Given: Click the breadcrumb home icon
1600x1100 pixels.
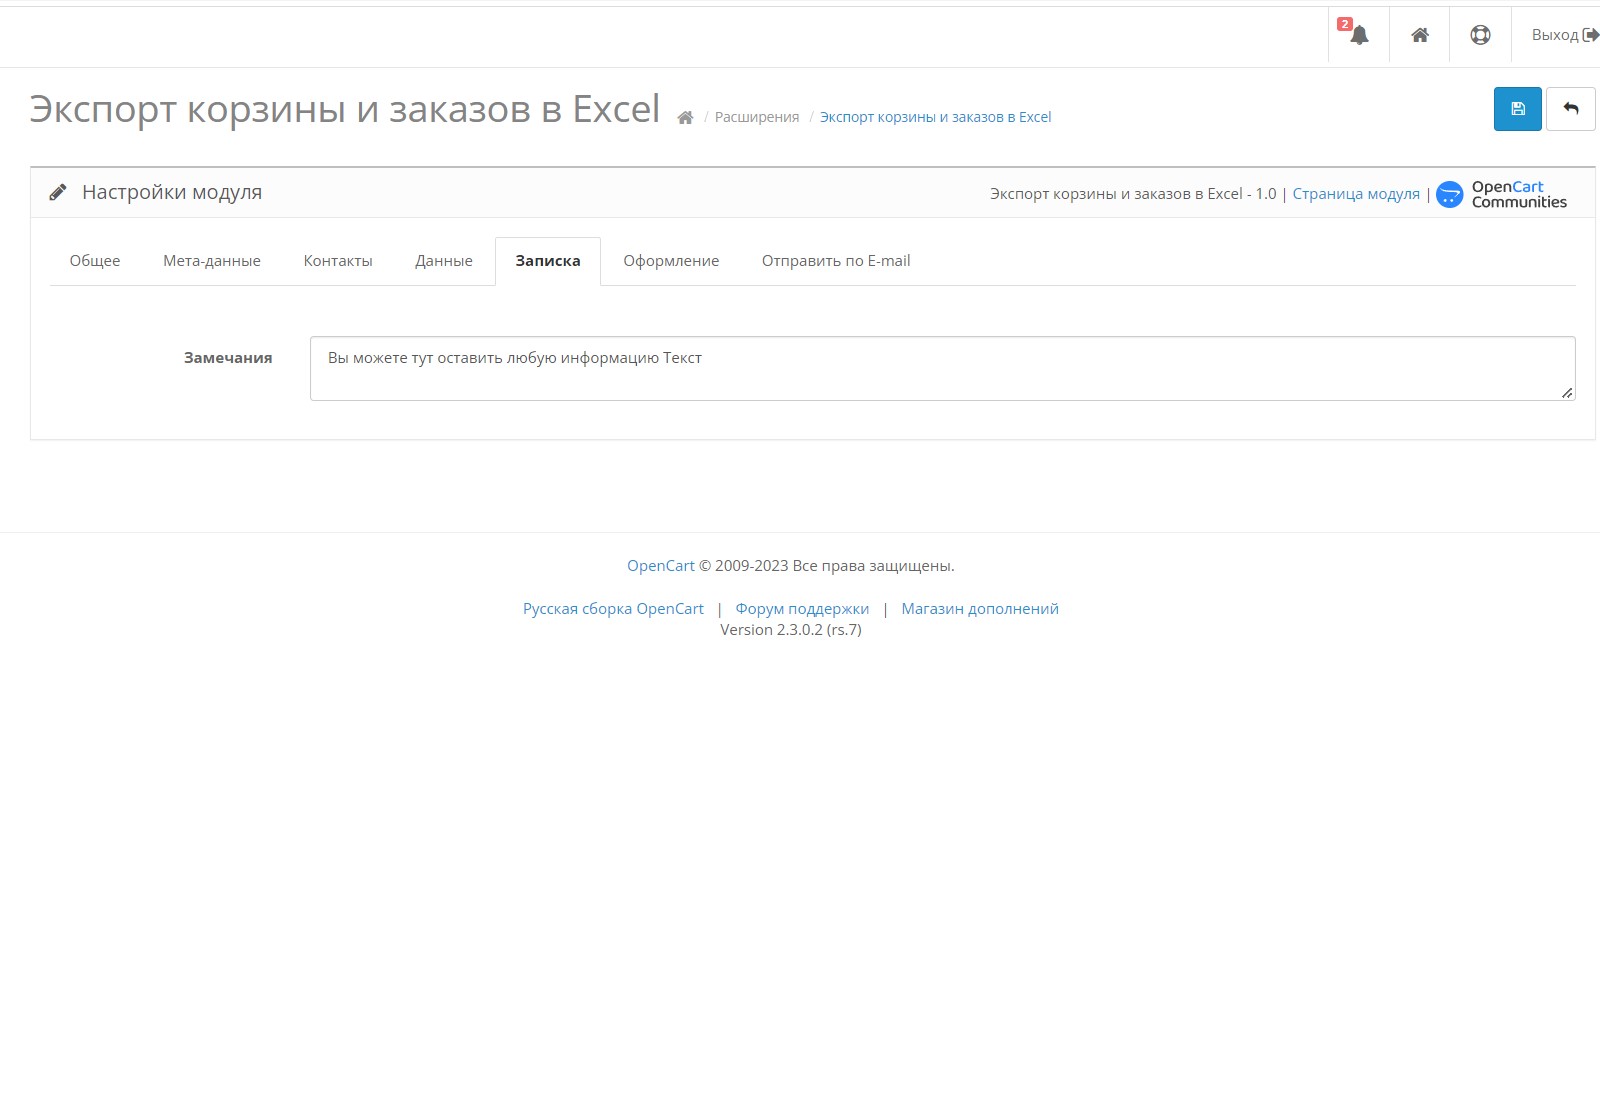Looking at the screenshot, I should tap(685, 117).
